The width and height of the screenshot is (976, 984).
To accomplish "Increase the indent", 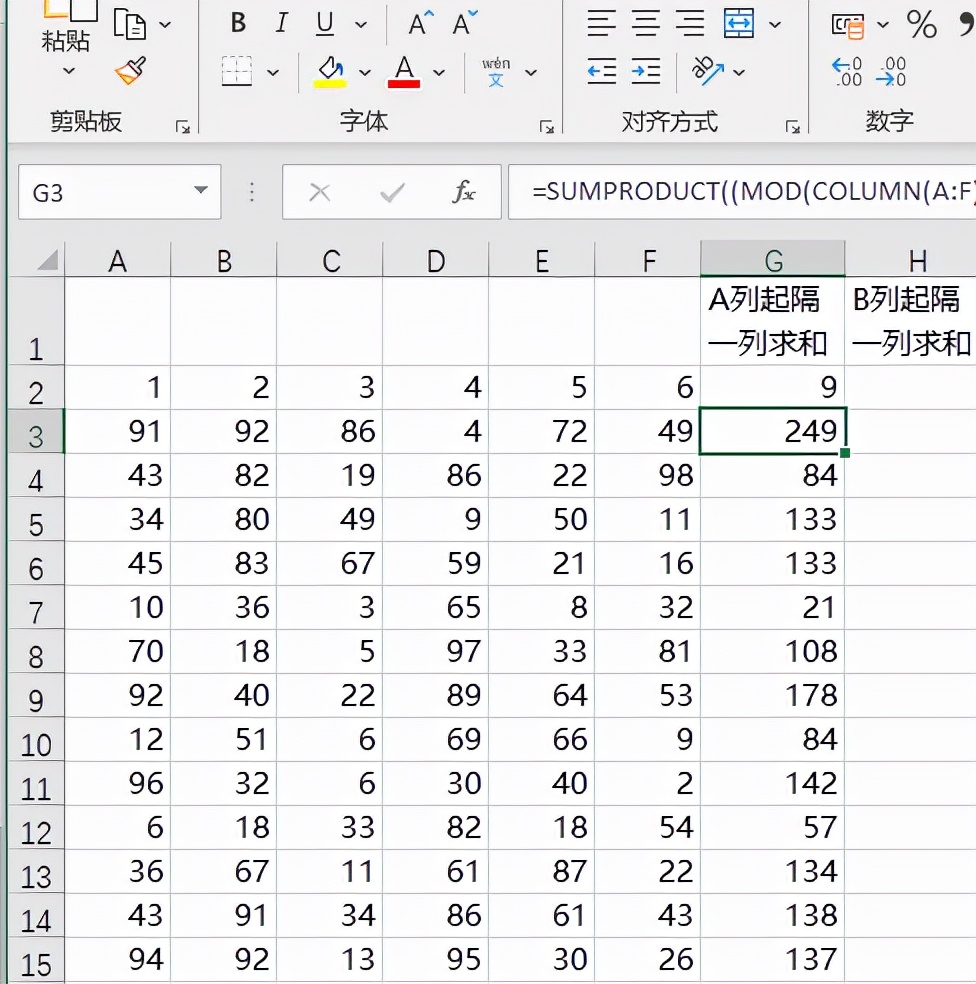I will (646, 71).
